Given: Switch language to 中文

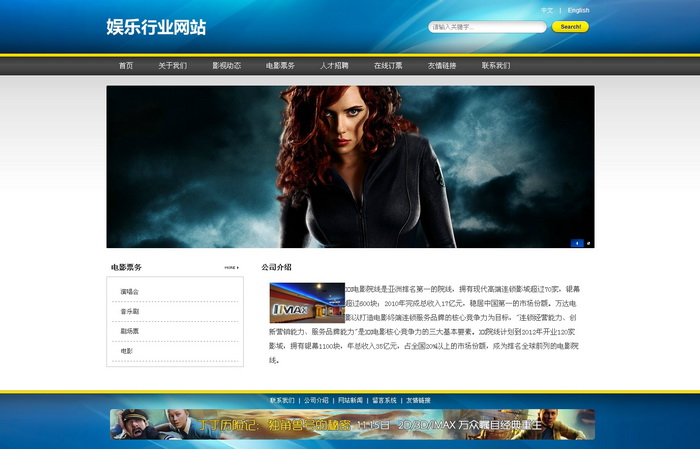Looking at the screenshot, I should [x=547, y=10].
